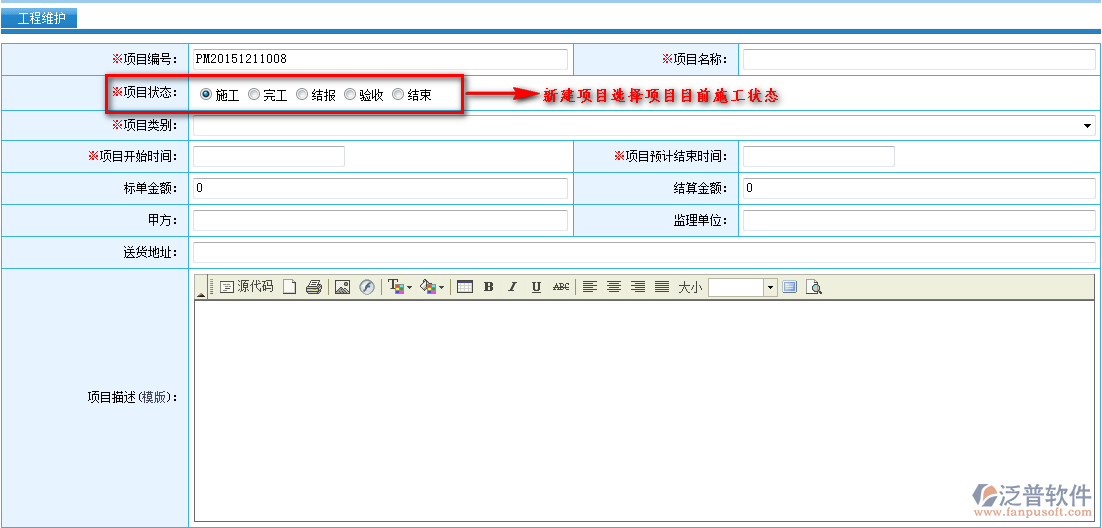Click the 甲方 input field
Viewport: 1102px width, 528px height.
click(380, 221)
